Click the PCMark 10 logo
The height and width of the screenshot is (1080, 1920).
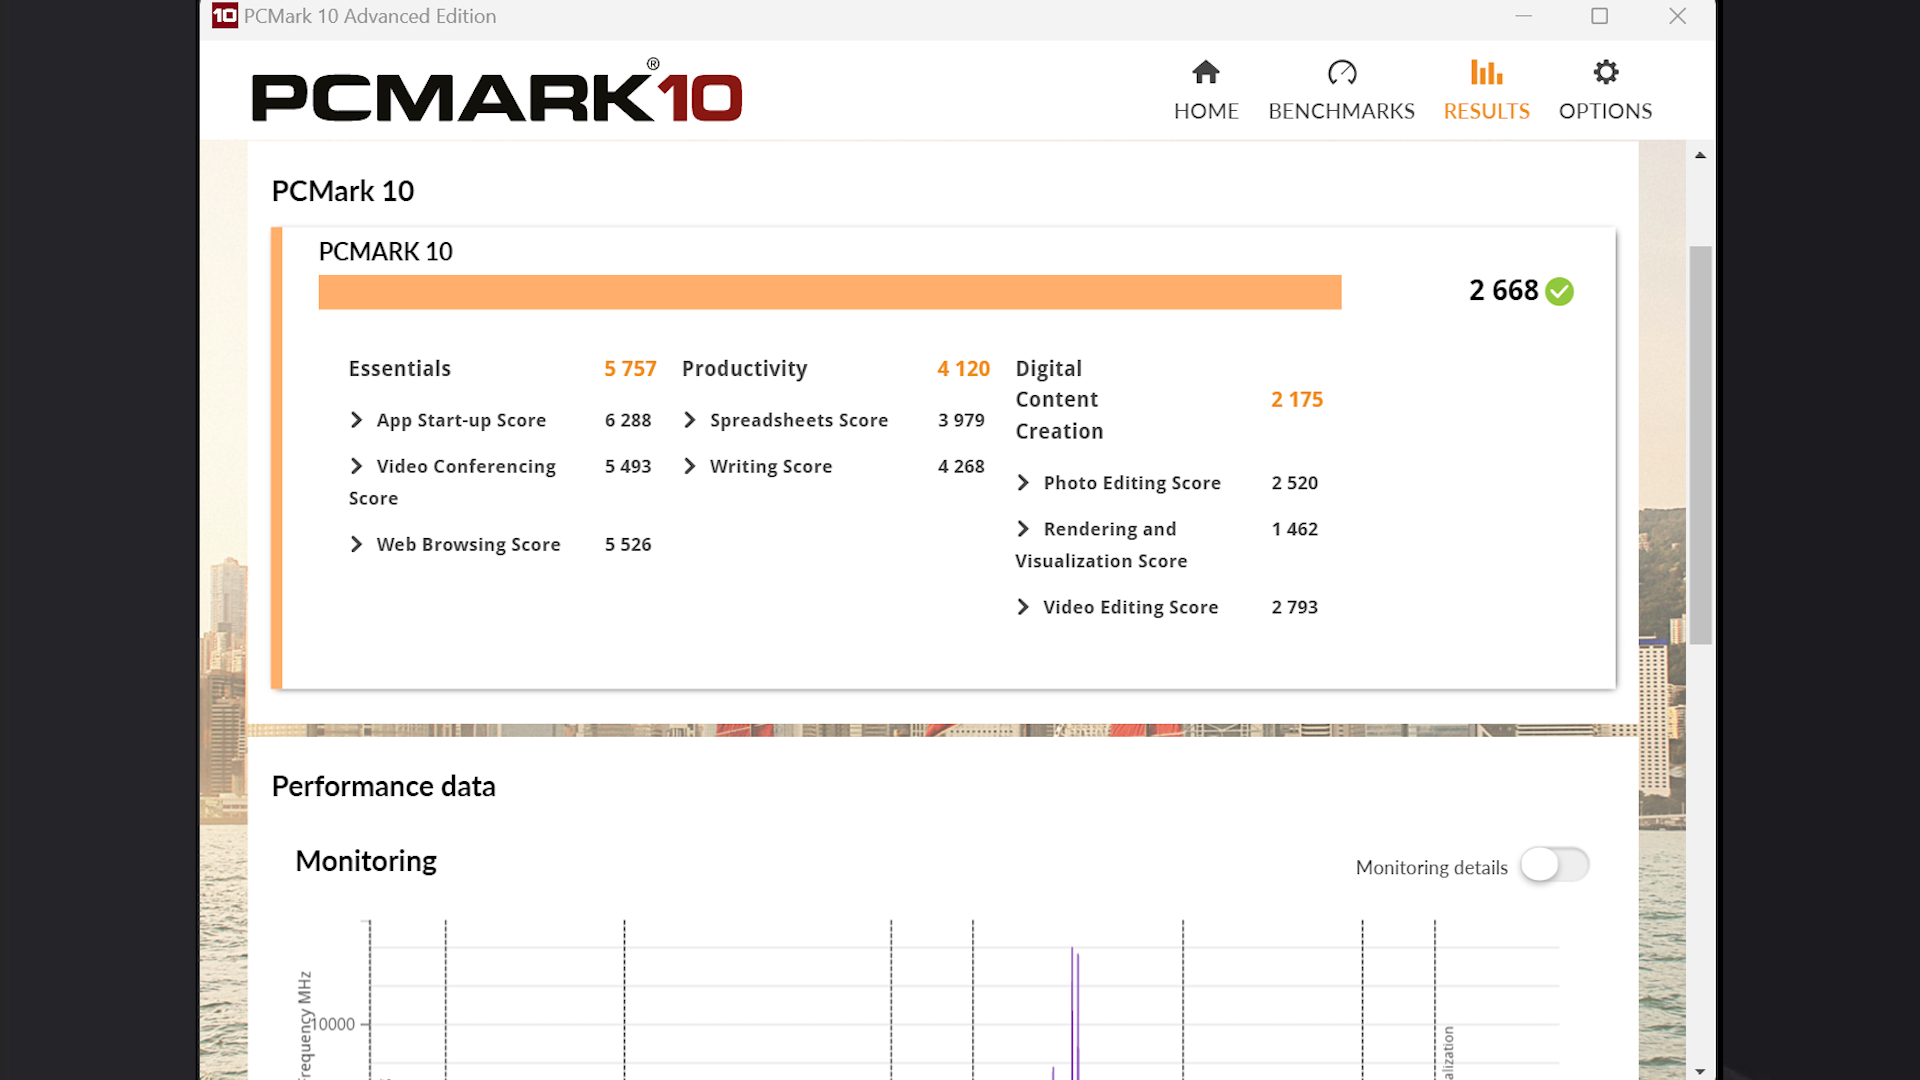pos(496,95)
